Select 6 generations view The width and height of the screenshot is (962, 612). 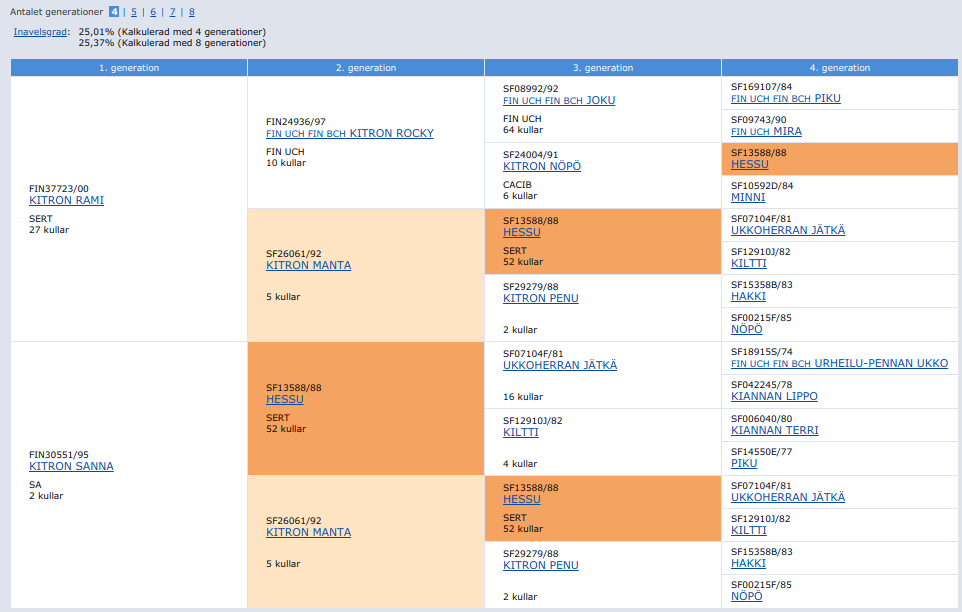tap(152, 13)
